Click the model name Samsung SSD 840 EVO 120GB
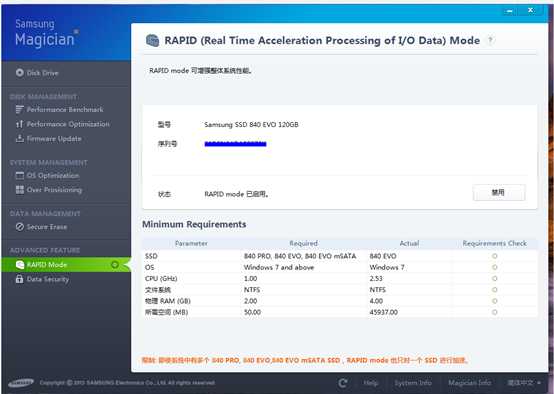Image resolution: width=554 pixels, height=394 pixels. click(252, 124)
